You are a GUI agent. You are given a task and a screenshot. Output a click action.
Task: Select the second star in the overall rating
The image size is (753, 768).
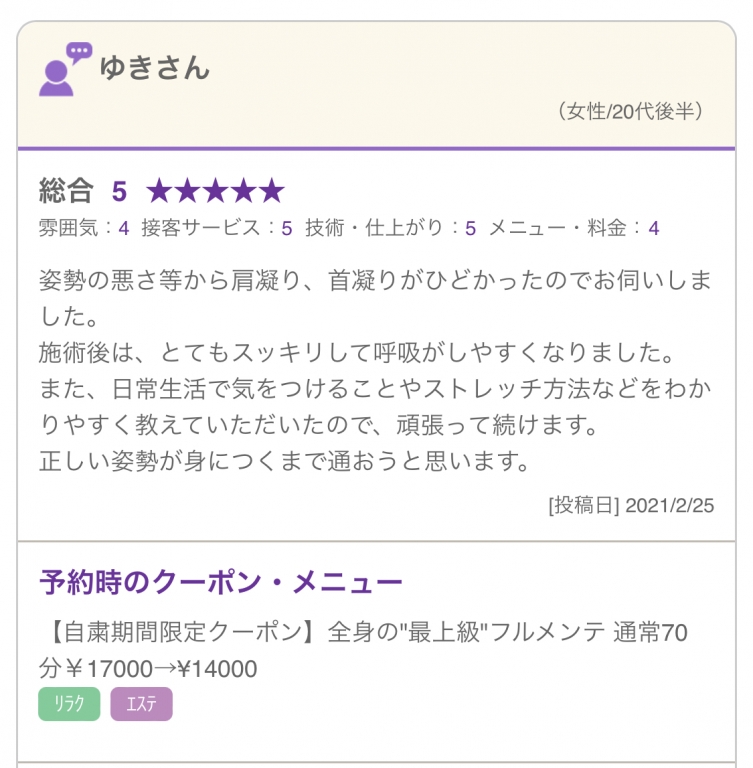click(187, 191)
